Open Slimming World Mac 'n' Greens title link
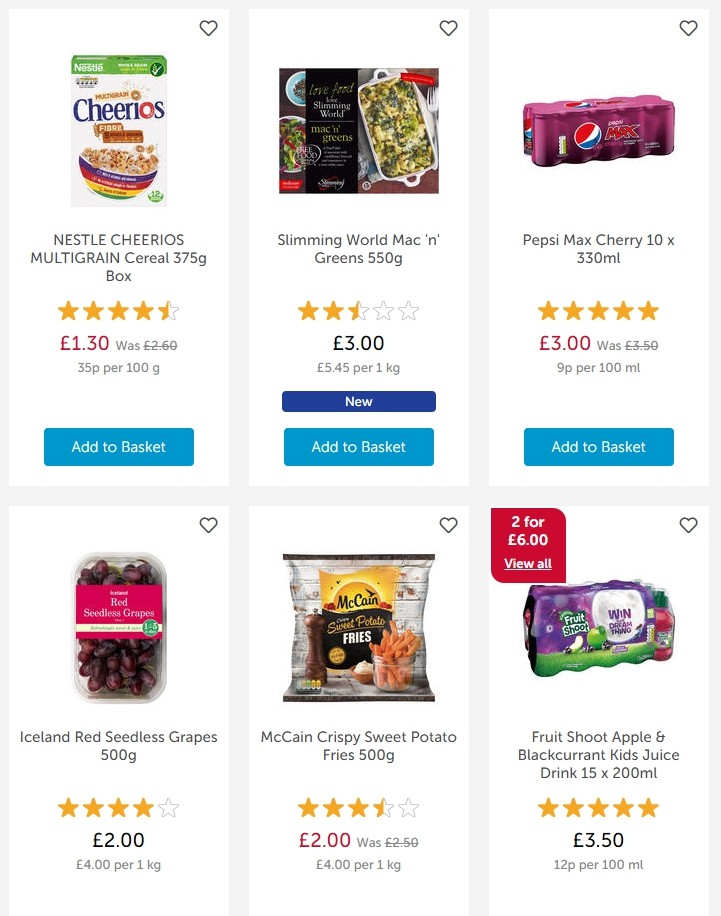The width and height of the screenshot is (721, 916). (x=359, y=249)
